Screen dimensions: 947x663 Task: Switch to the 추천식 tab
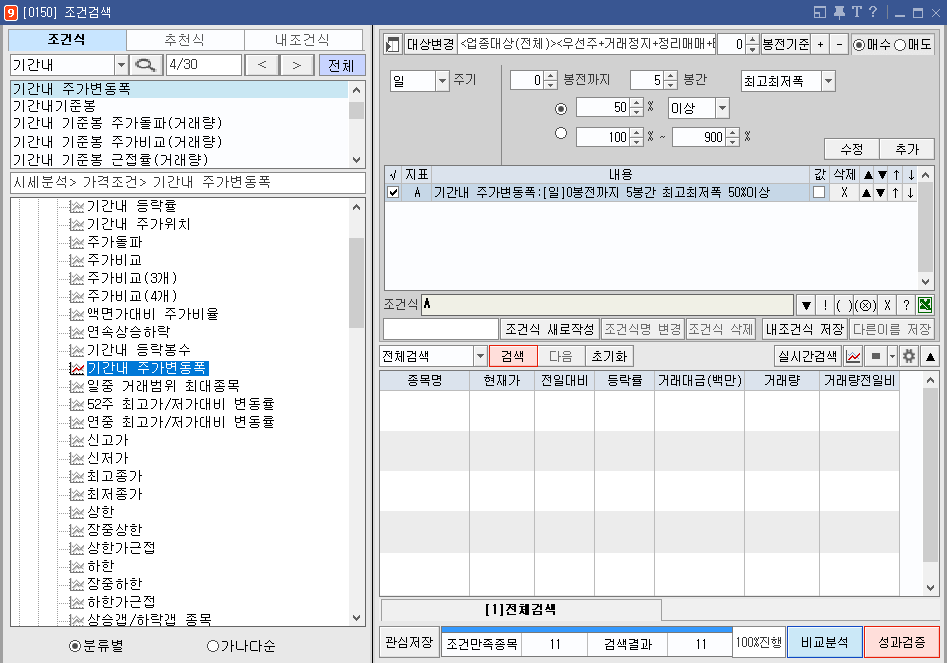click(x=185, y=40)
